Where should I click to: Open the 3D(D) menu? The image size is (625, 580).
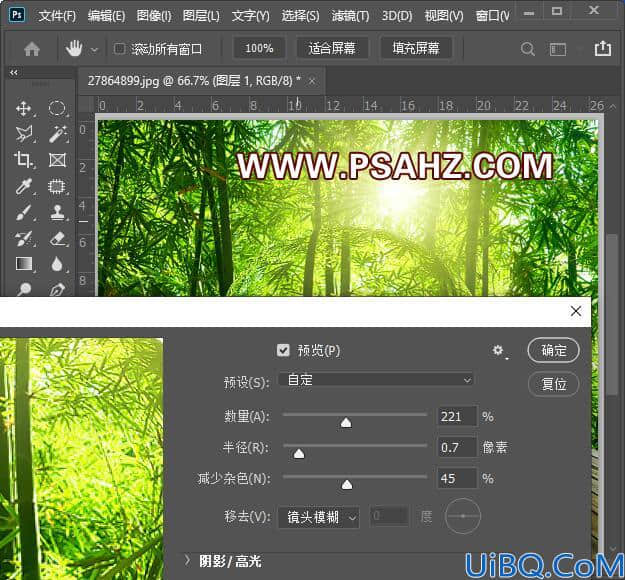[x=397, y=16]
